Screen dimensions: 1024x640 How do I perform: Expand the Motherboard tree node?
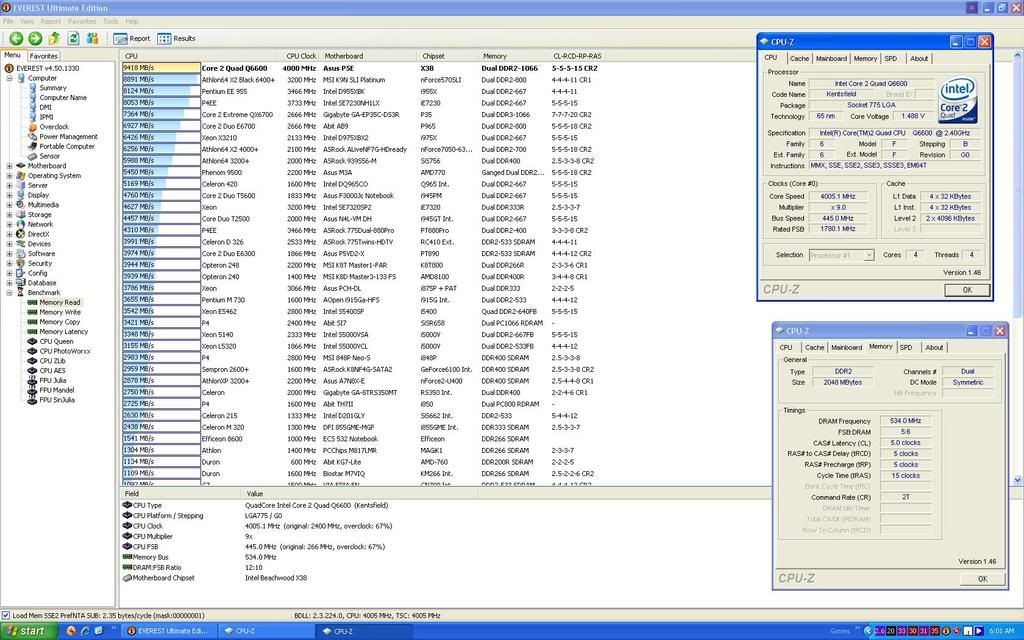[x=10, y=166]
